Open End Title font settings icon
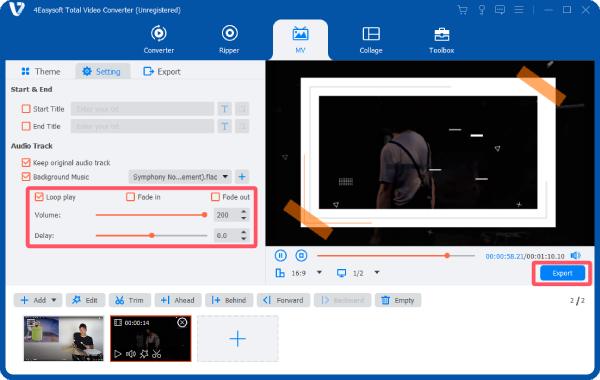This screenshot has width=600, height=380. (x=225, y=126)
